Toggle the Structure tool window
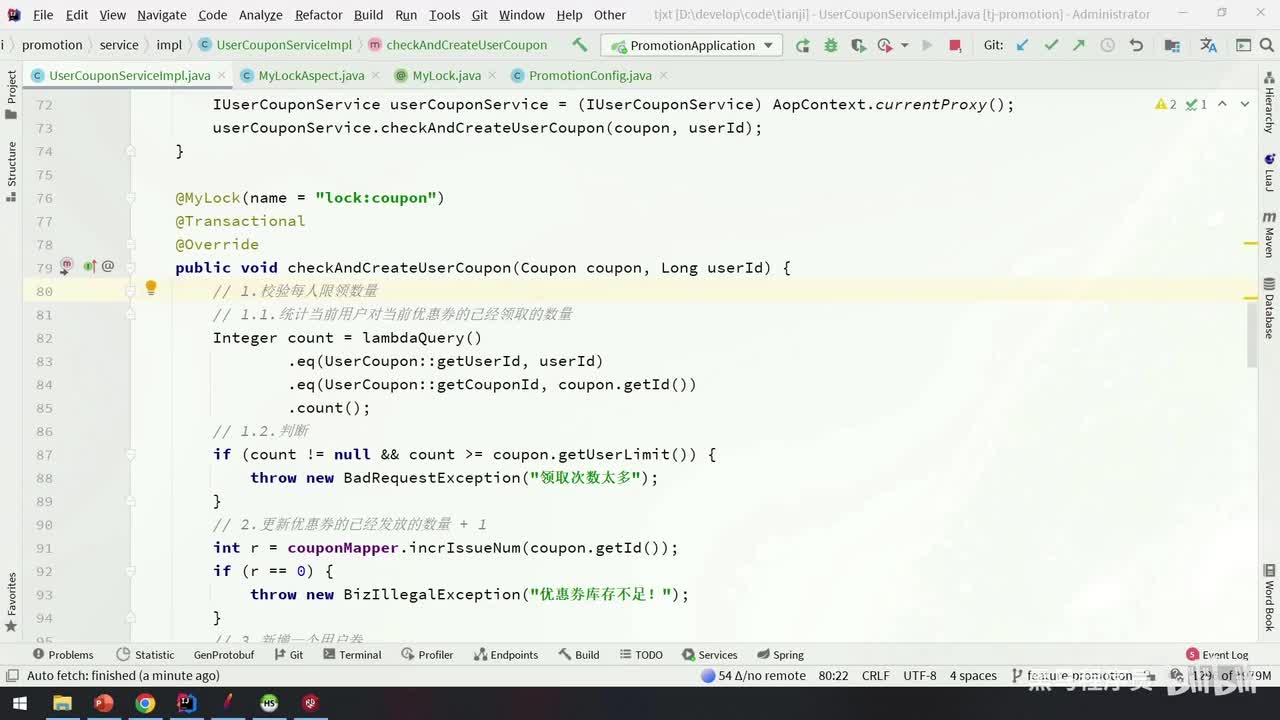Screen dimensions: 1280x720 coord(11,171)
